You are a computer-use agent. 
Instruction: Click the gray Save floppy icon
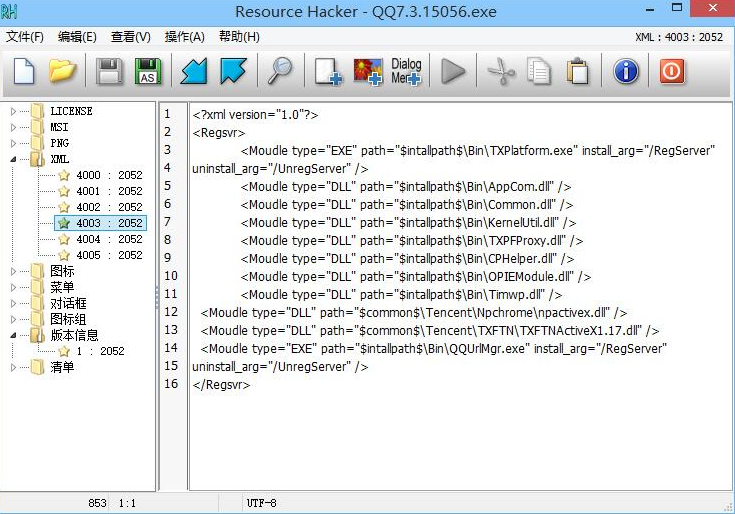coord(109,71)
